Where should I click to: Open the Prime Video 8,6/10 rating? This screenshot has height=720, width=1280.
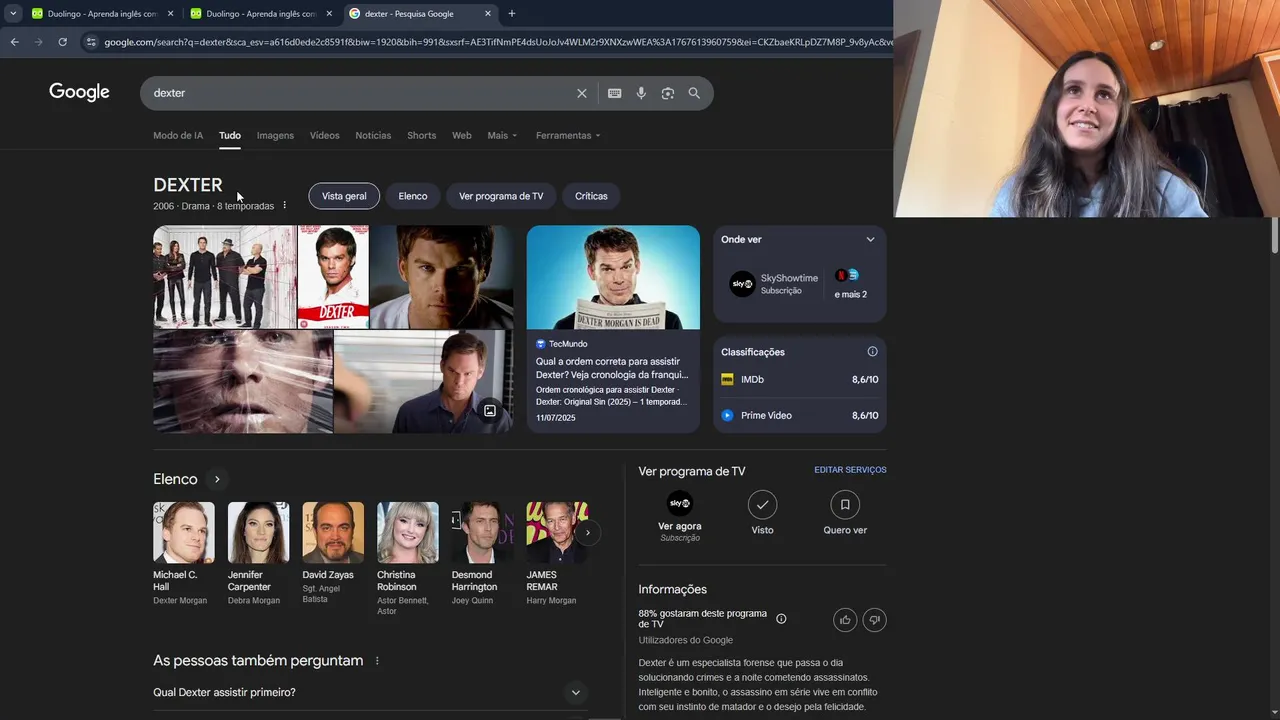click(x=800, y=415)
